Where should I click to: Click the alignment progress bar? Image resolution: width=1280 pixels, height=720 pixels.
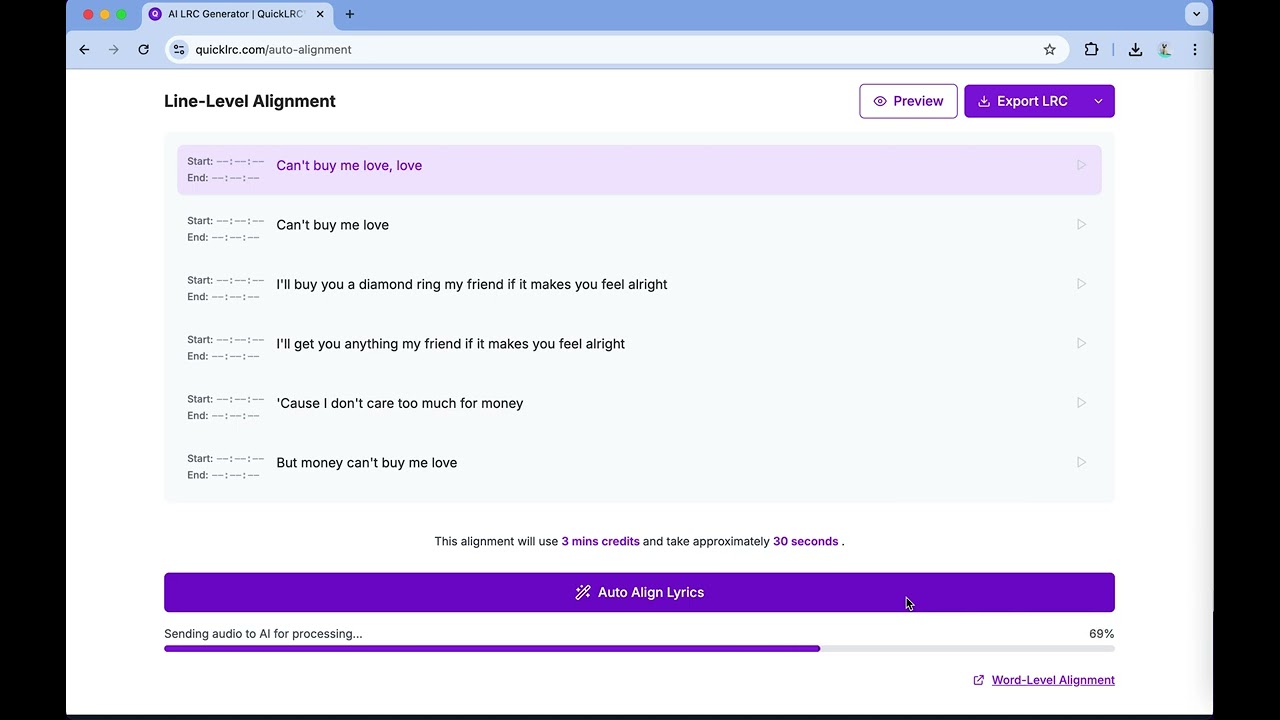coord(639,649)
